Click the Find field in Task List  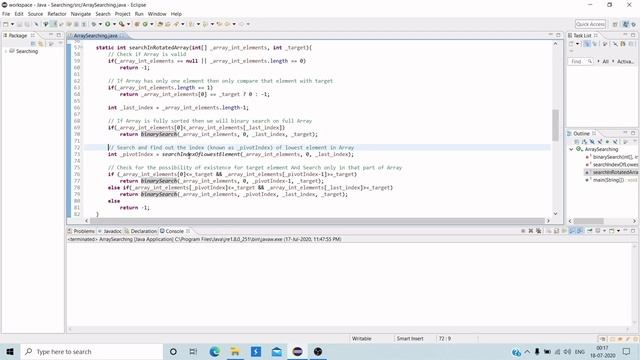coord(580,61)
